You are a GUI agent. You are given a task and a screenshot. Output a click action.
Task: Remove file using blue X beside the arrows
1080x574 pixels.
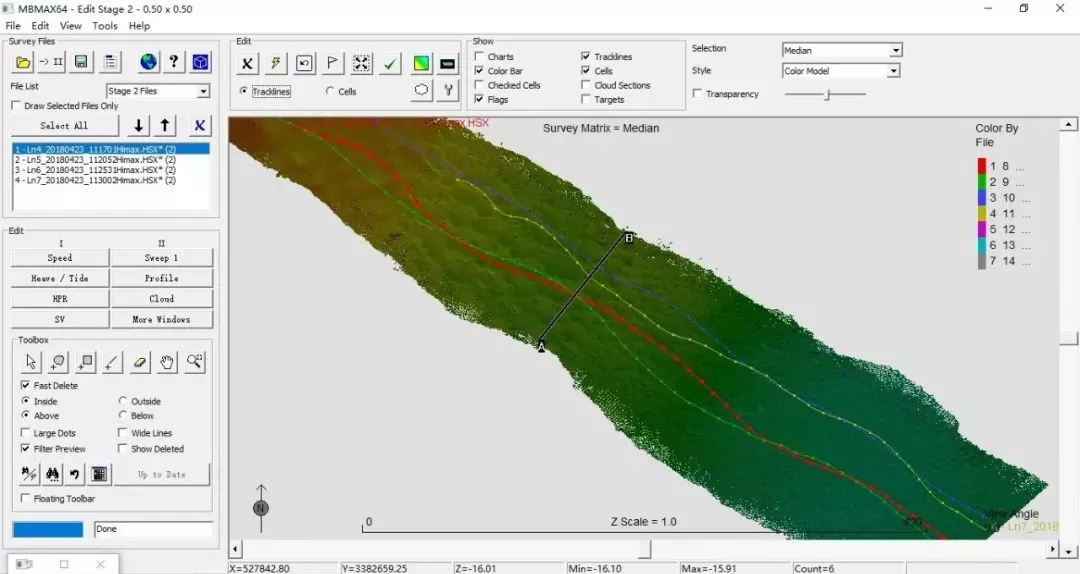click(199, 125)
